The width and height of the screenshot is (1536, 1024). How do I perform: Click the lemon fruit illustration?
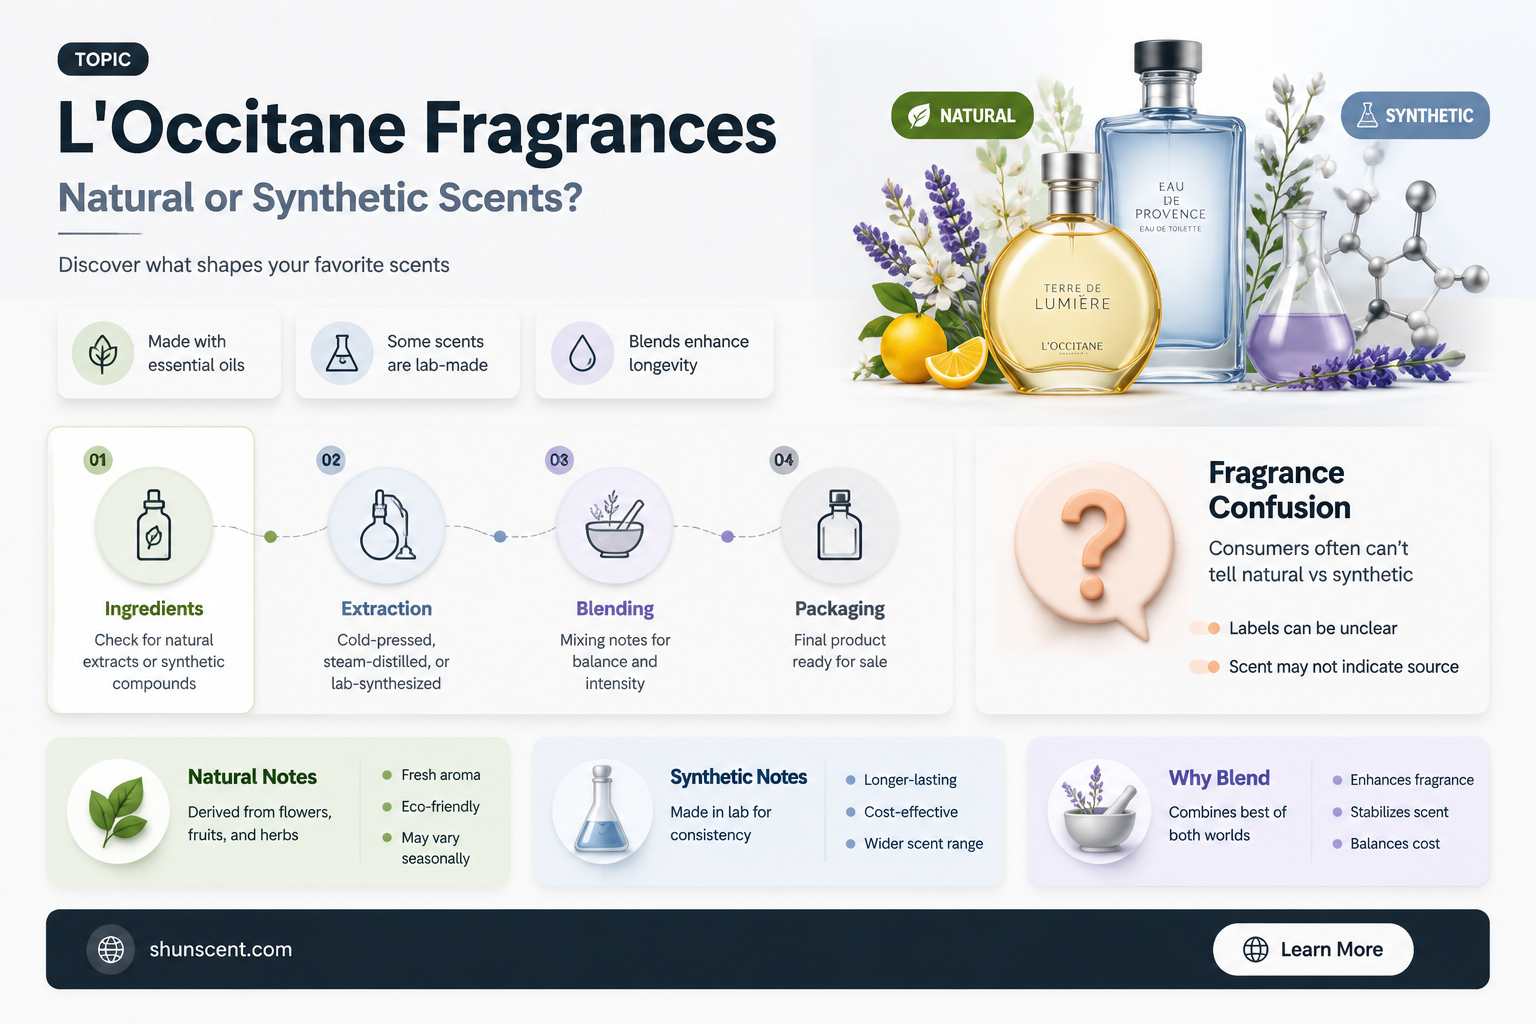pos(912,348)
